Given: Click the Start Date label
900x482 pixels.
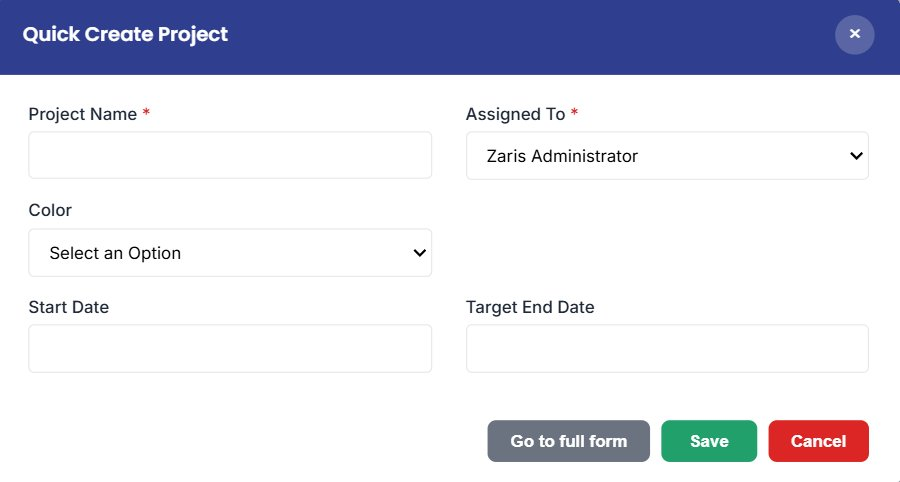Looking at the screenshot, I should point(69,307).
